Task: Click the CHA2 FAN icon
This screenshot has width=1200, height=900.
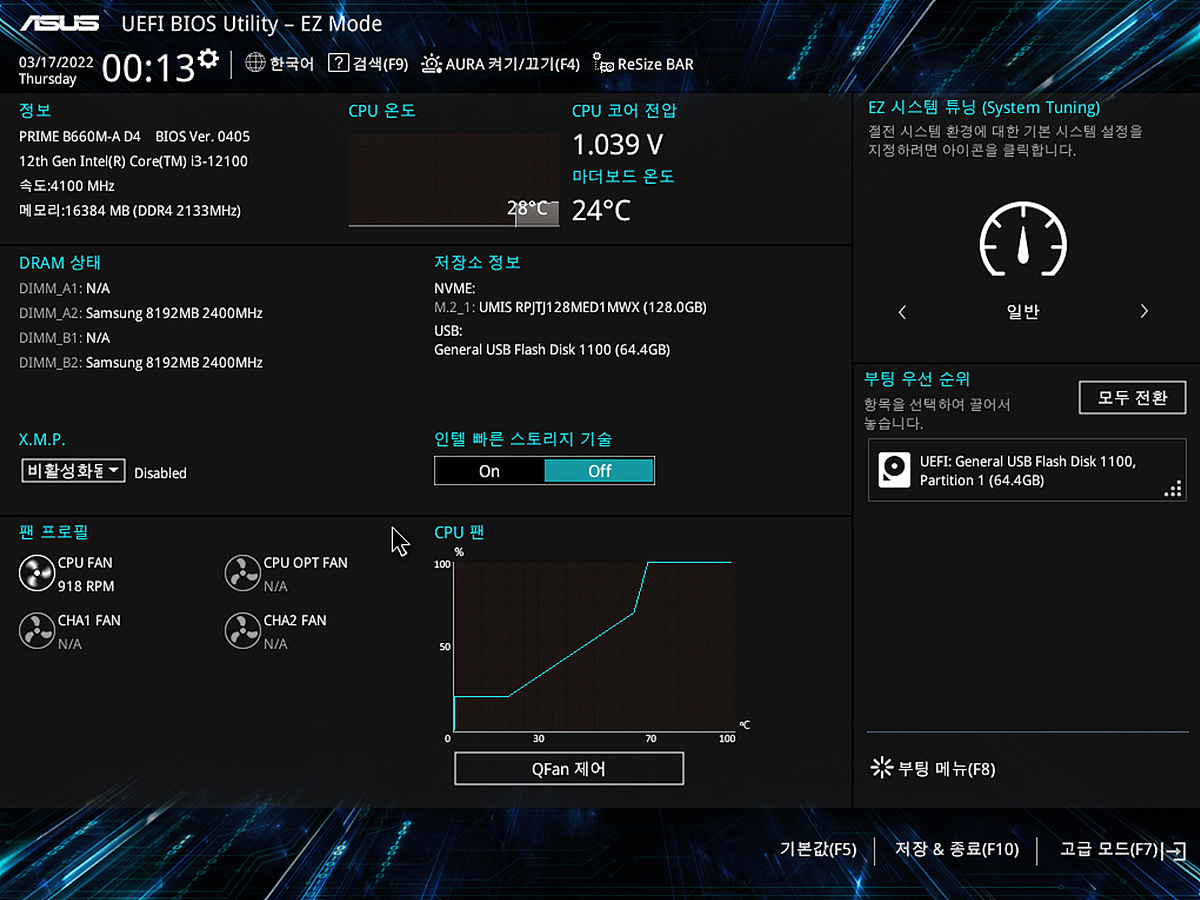Action: (242, 631)
